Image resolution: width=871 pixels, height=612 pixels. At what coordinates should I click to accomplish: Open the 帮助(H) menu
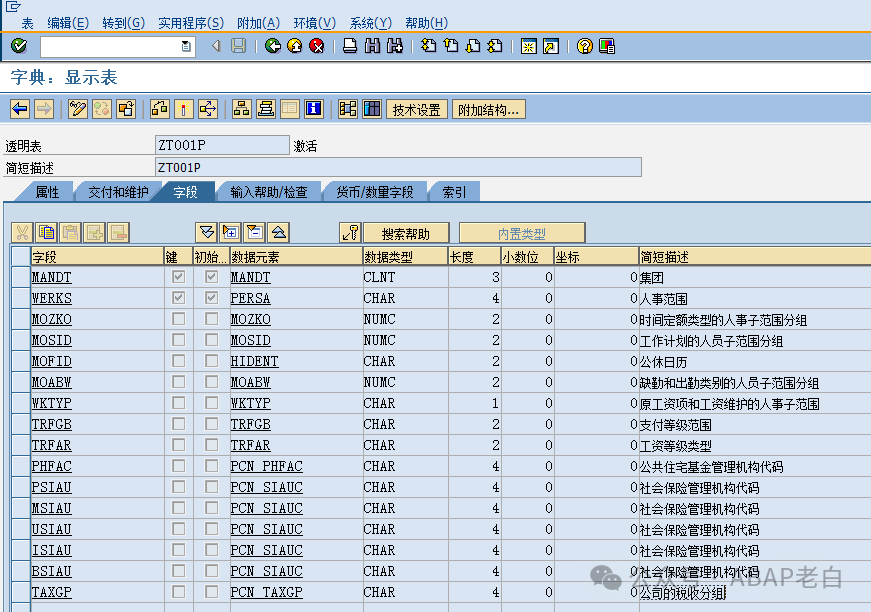pos(427,23)
